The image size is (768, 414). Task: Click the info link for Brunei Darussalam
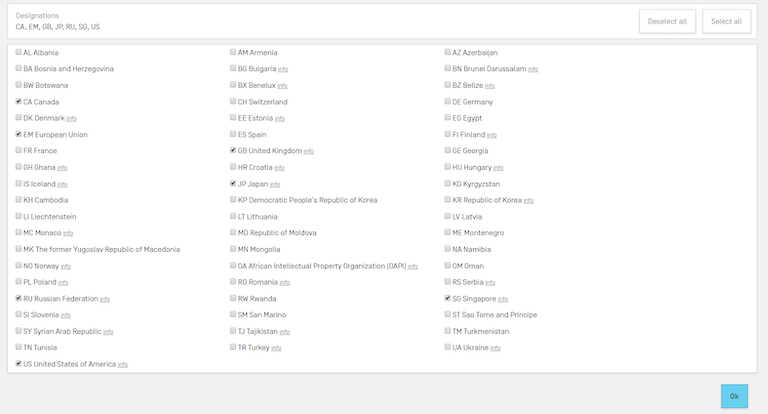(x=533, y=69)
